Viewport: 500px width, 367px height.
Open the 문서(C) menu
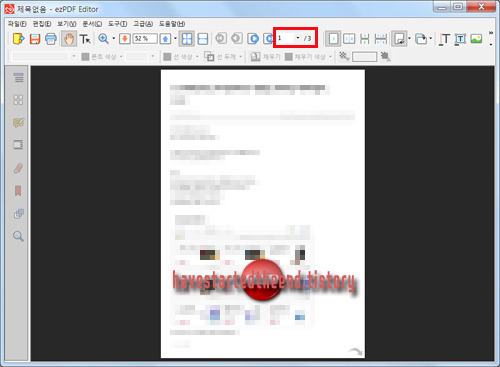tap(92, 24)
